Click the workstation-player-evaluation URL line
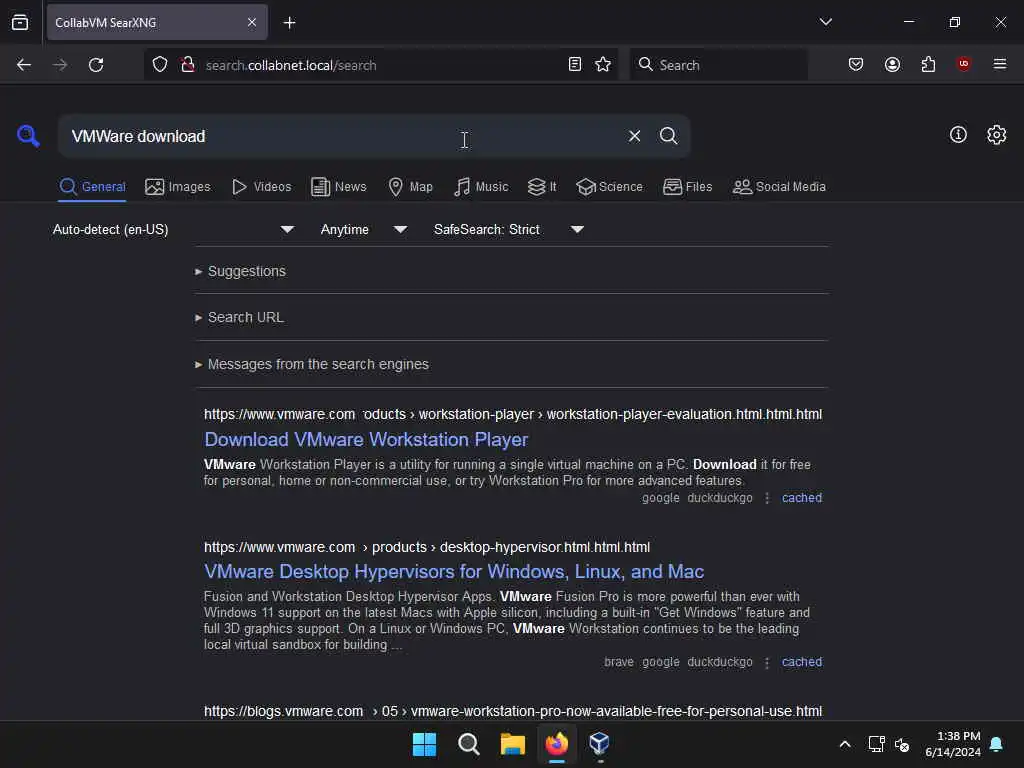 [513, 414]
